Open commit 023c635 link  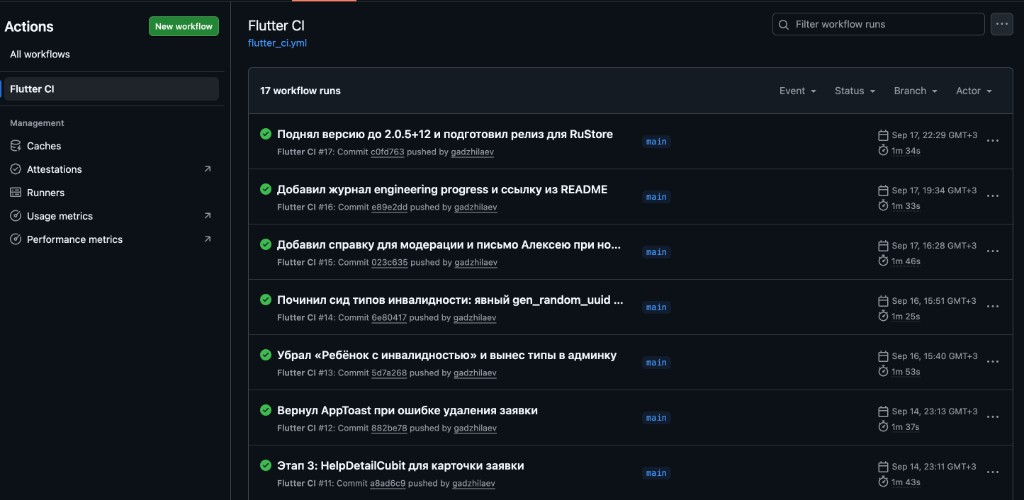(389, 262)
